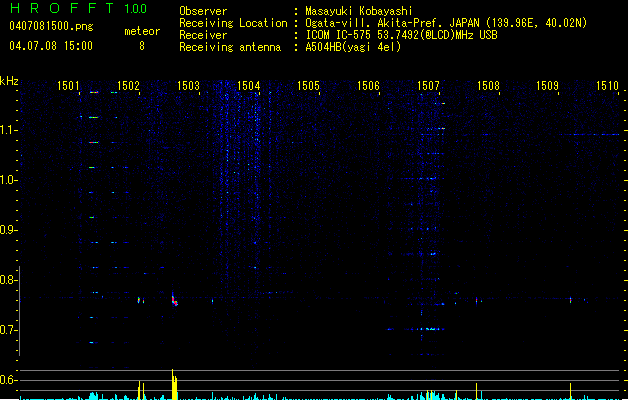Click the 1505 time marker
This screenshot has width=629, height=400.
coord(308,86)
